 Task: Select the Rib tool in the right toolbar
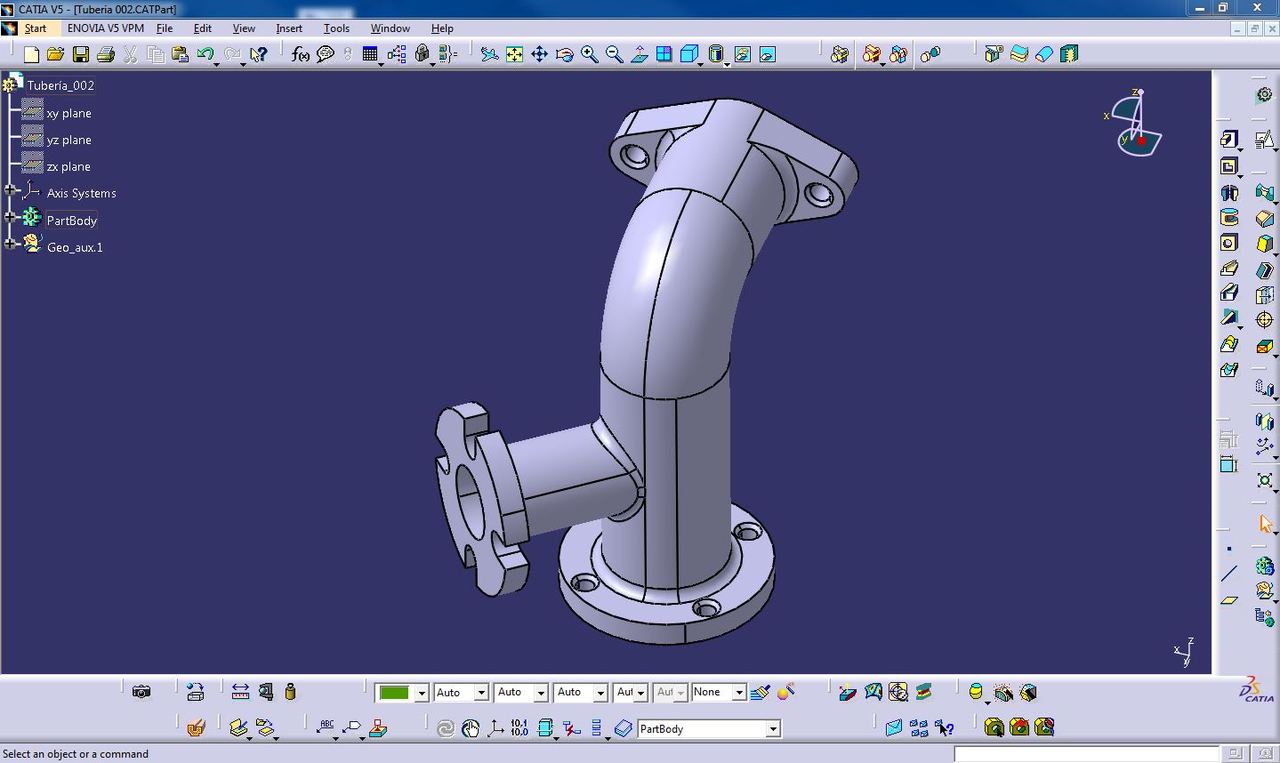(x=1229, y=268)
